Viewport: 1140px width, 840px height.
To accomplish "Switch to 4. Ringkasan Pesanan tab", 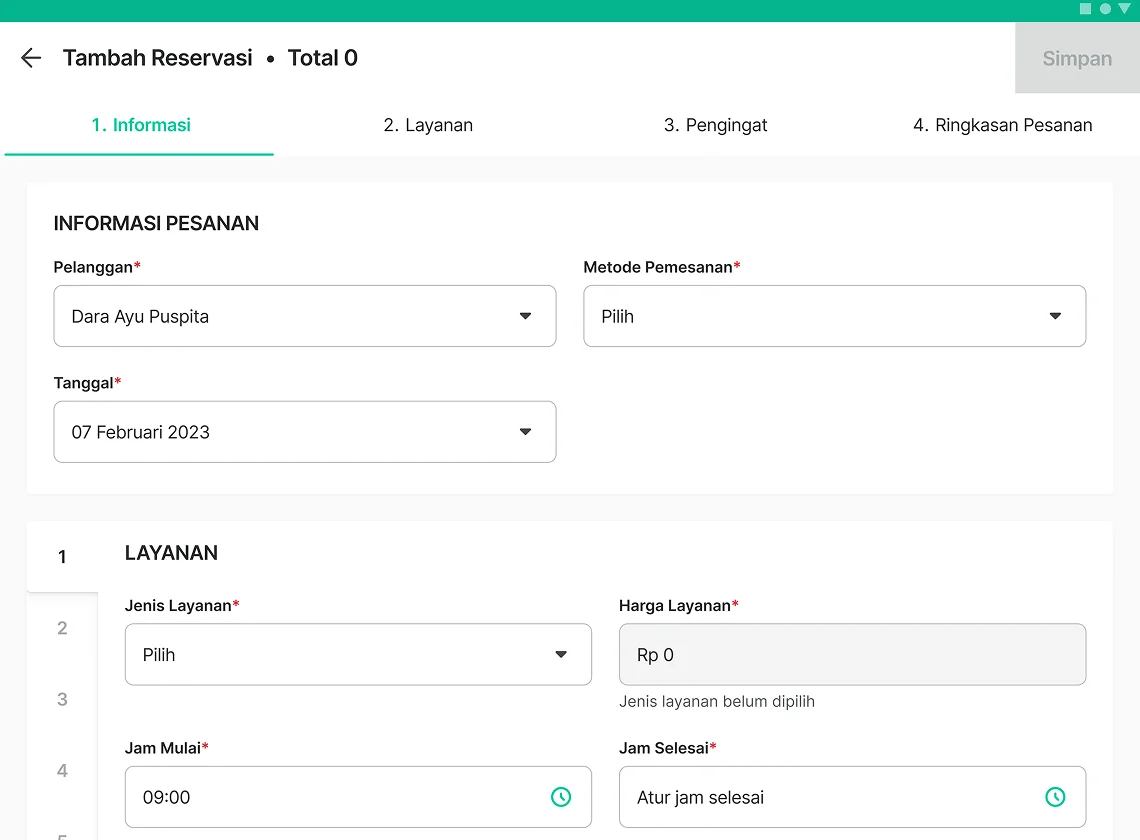I will point(1002,125).
